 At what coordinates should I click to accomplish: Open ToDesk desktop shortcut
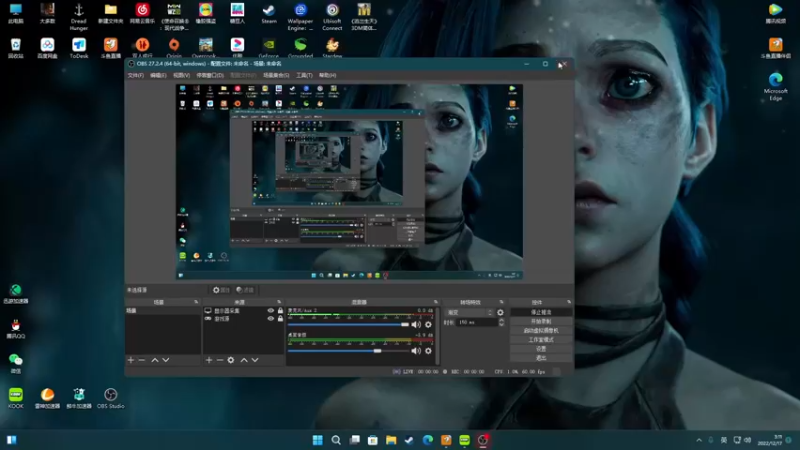pos(79,48)
